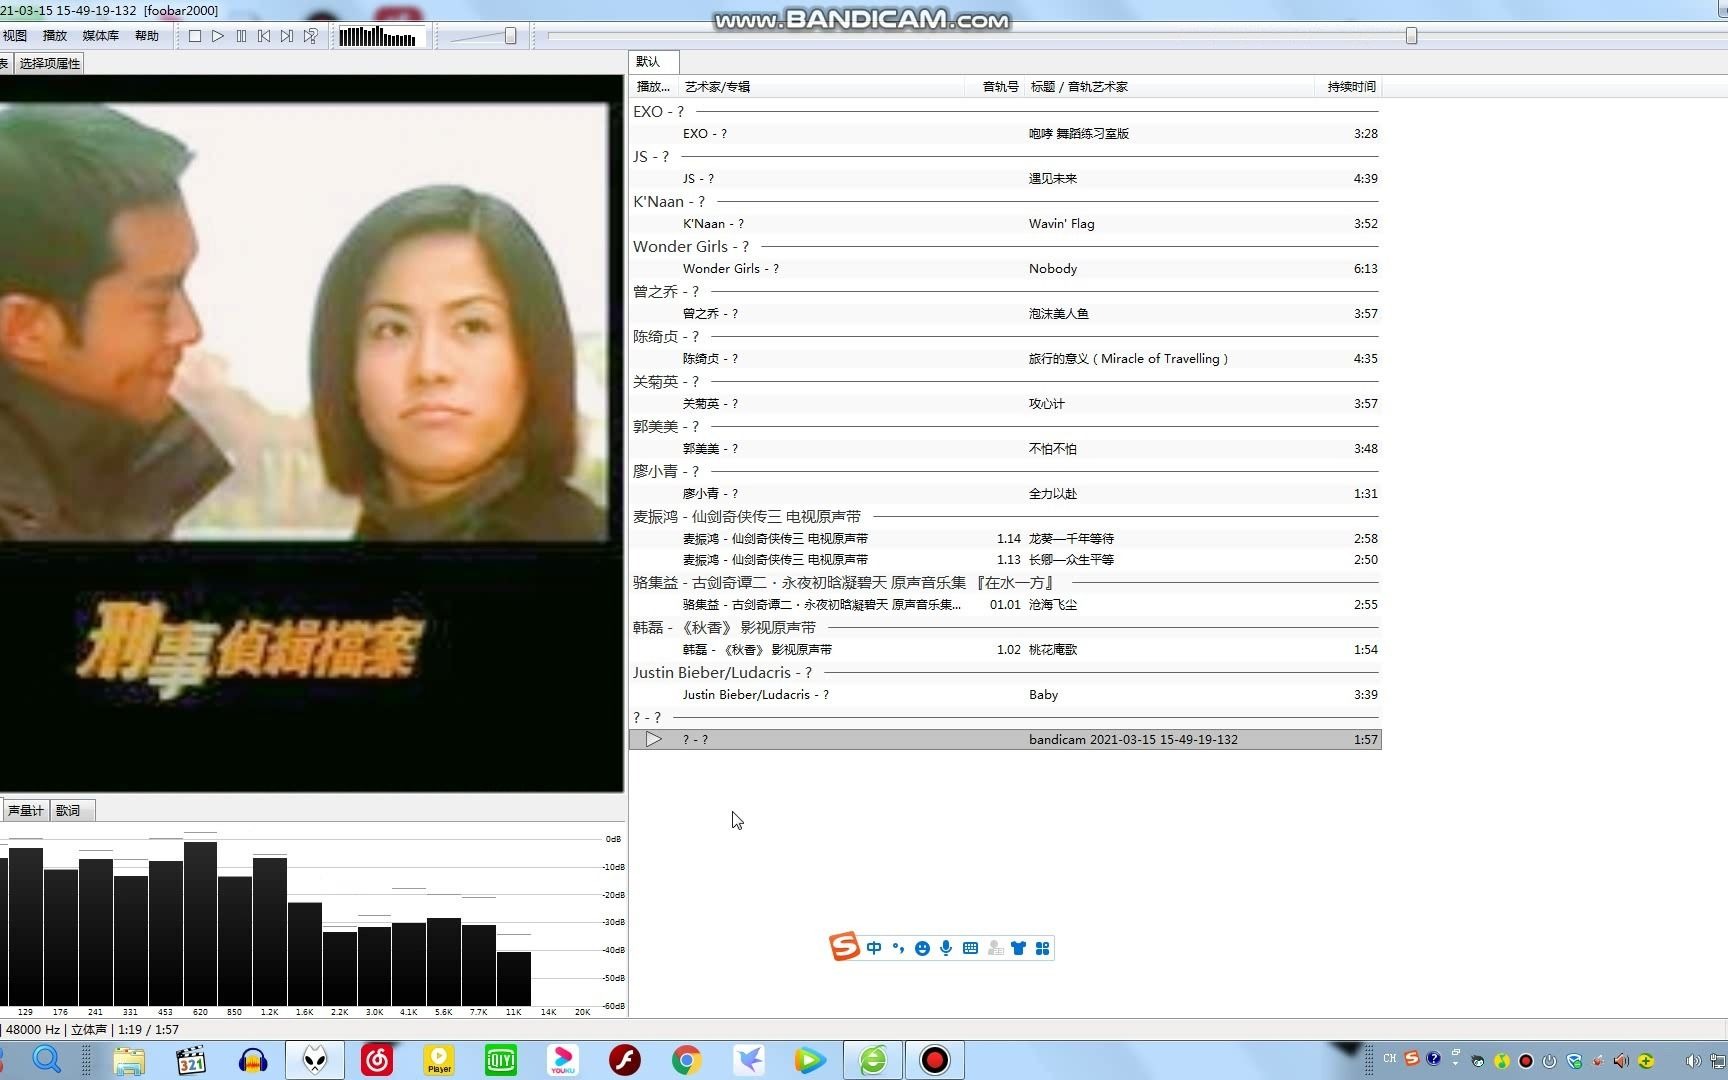Open Media Player Classic on the taskbar

[191, 1060]
